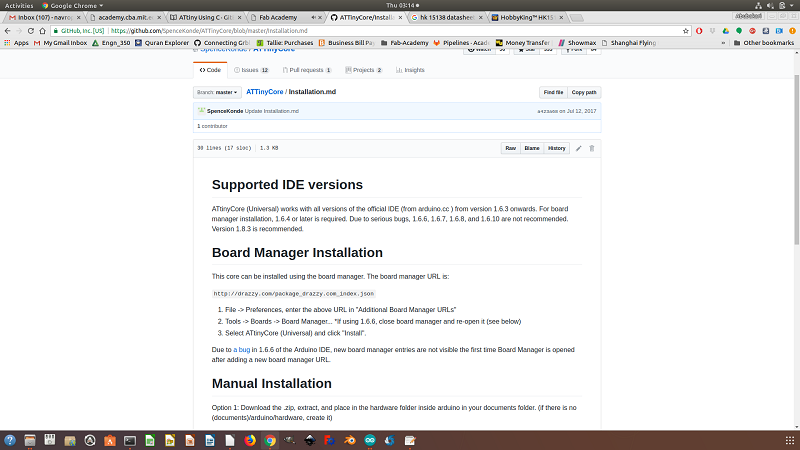Screen dimensions: 800x450
Task: Open the Showmax bookmark
Action: [577, 43]
